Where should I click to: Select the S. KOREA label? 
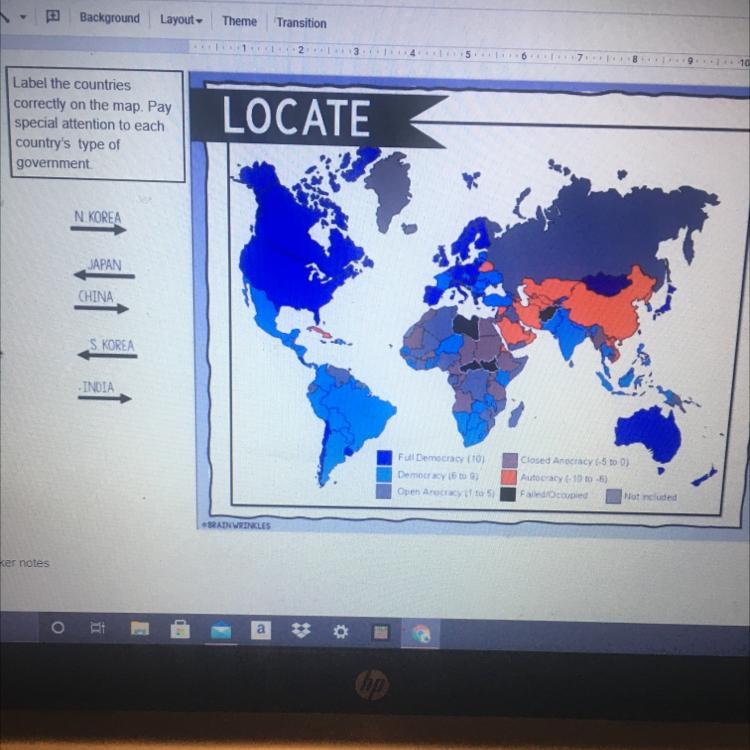pyautogui.click(x=112, y=345)
